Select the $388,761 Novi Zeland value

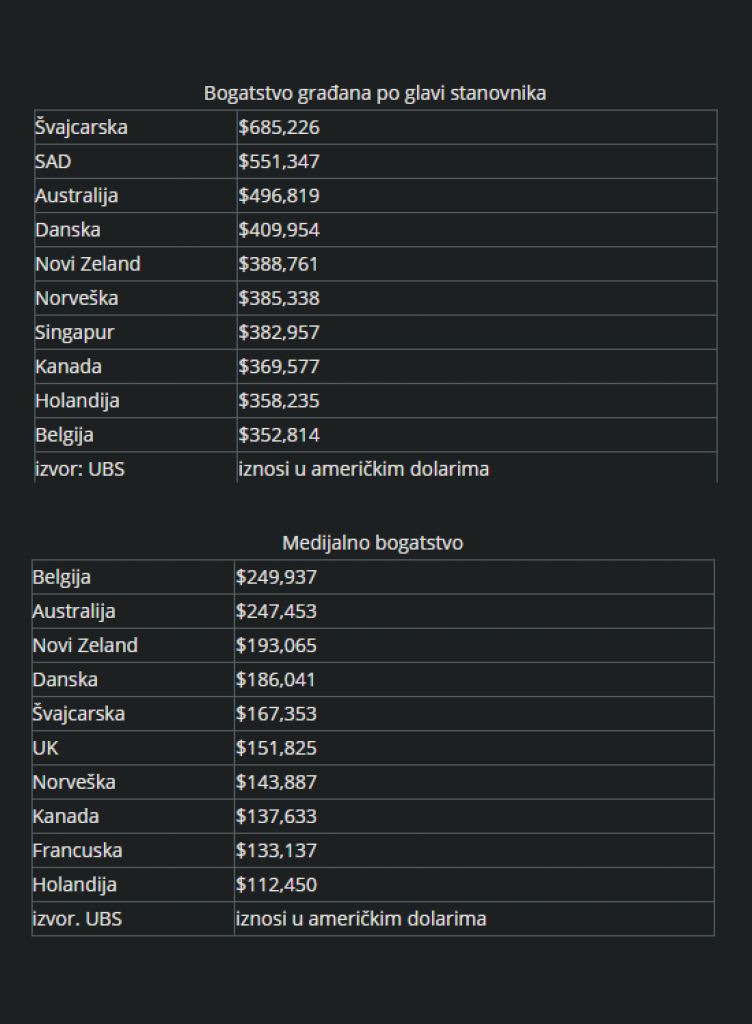pyautogui.click(x=279, y=264)
